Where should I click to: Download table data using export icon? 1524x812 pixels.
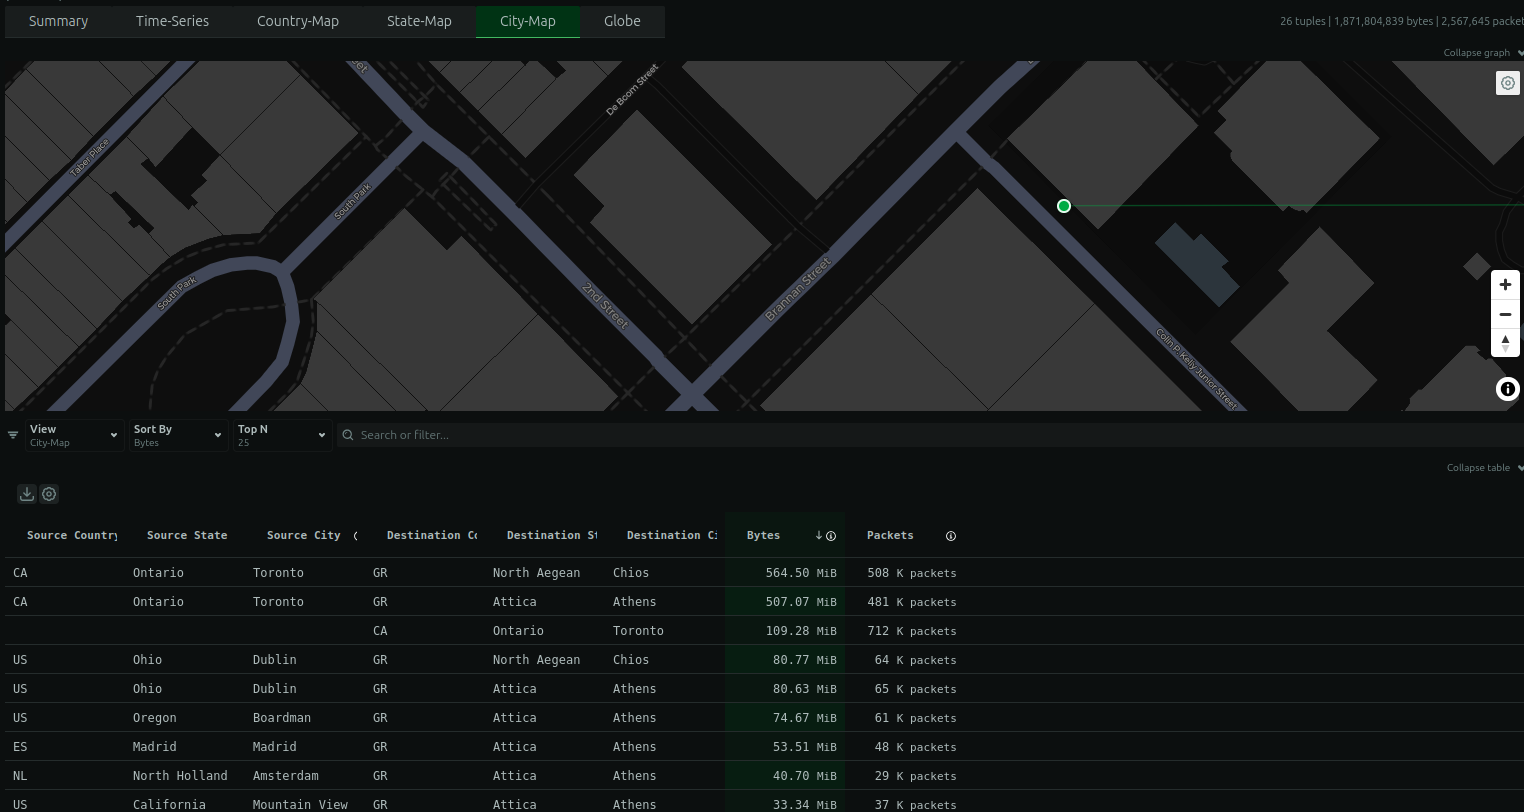[27, 493]
